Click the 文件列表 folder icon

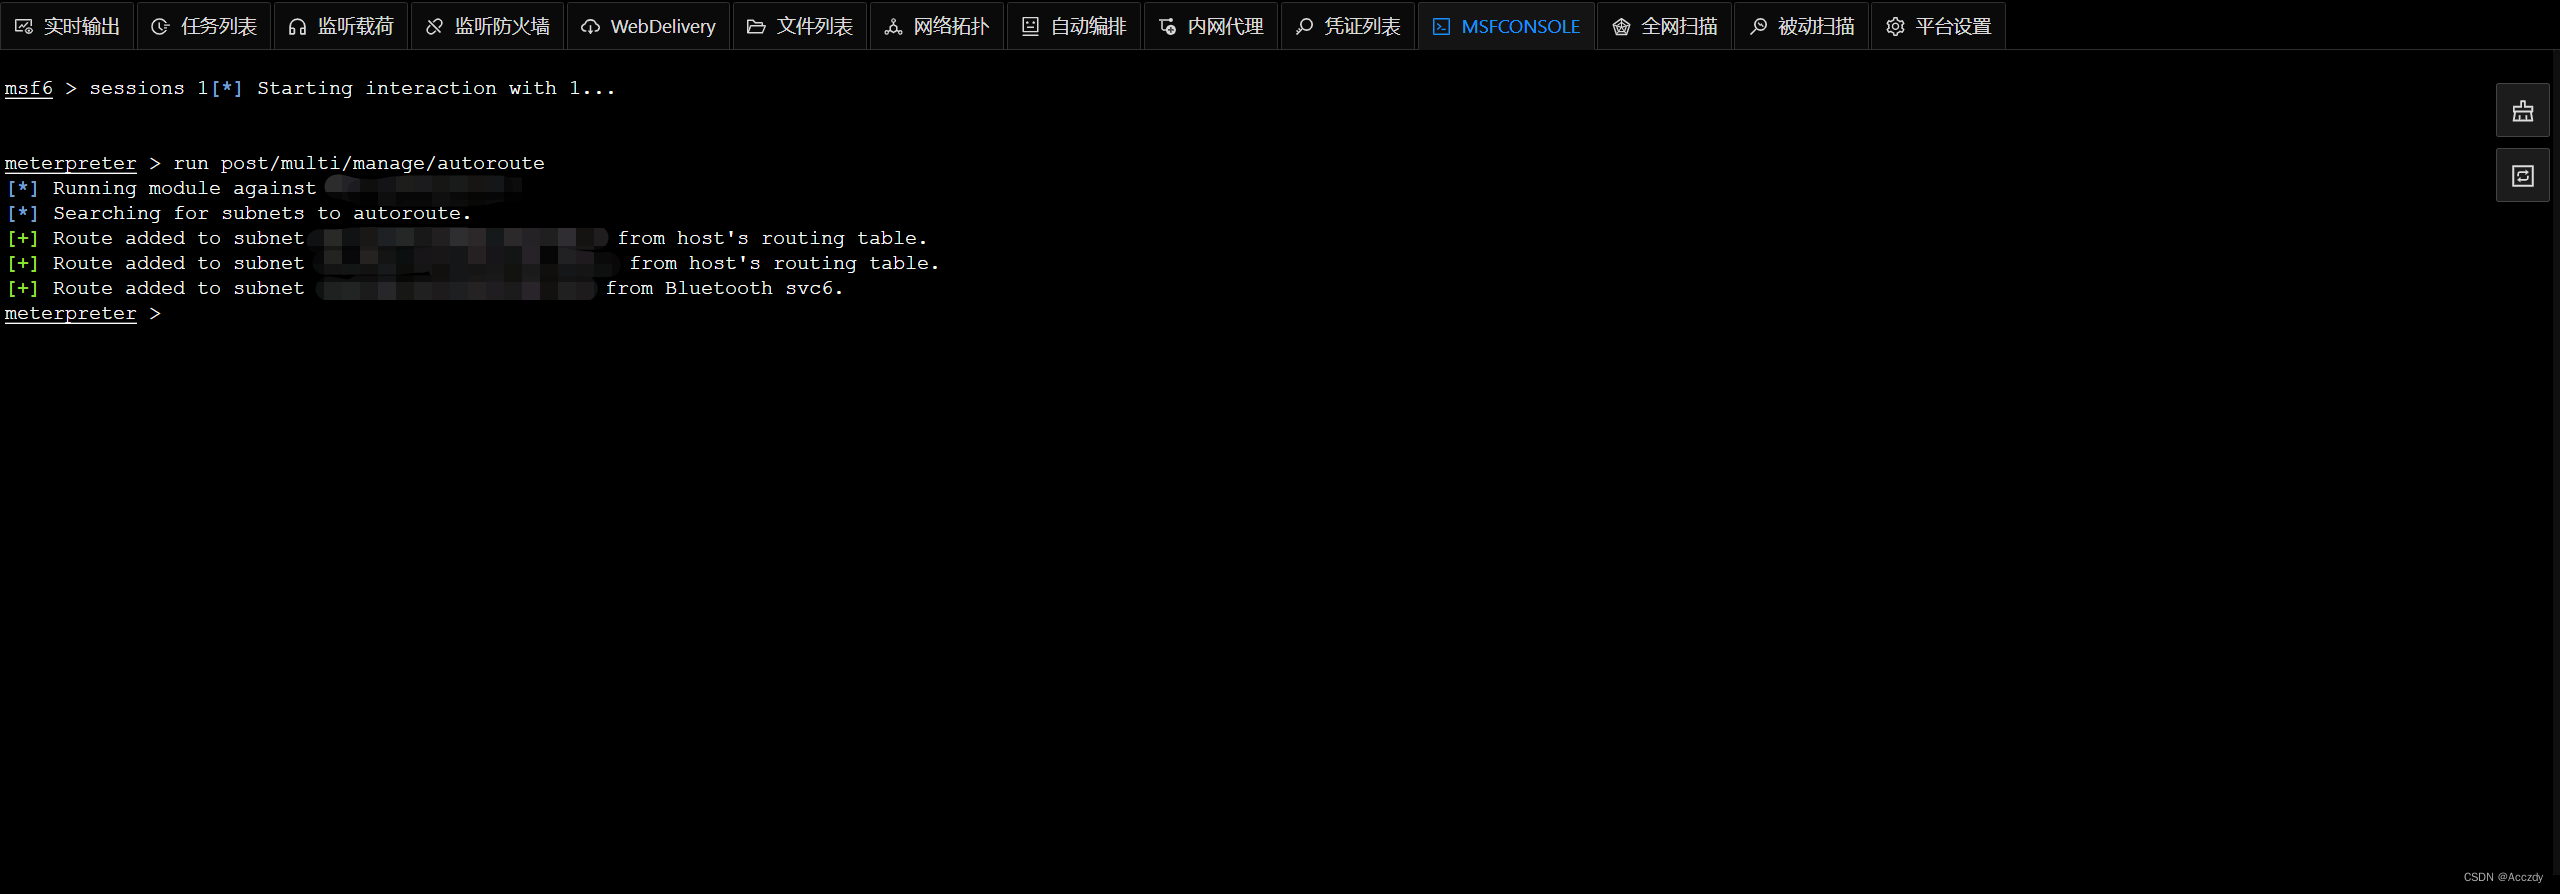coord(756,27)
